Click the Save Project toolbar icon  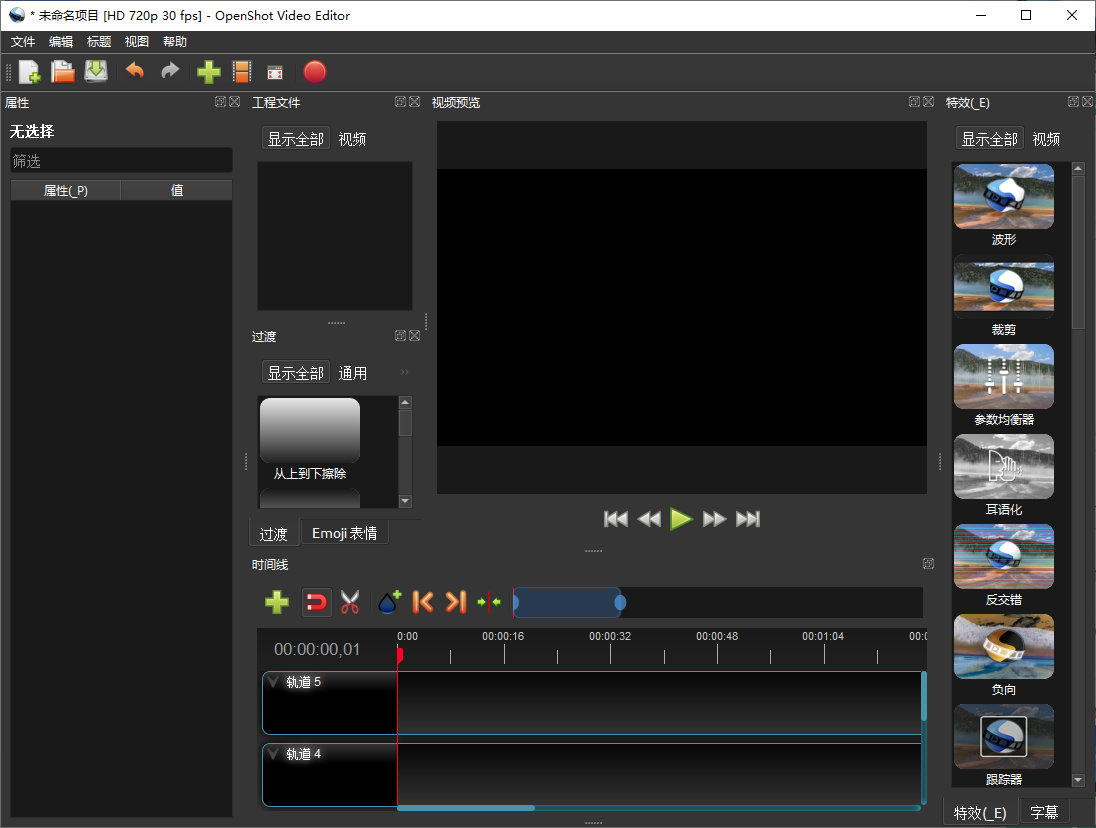(96, 72)
